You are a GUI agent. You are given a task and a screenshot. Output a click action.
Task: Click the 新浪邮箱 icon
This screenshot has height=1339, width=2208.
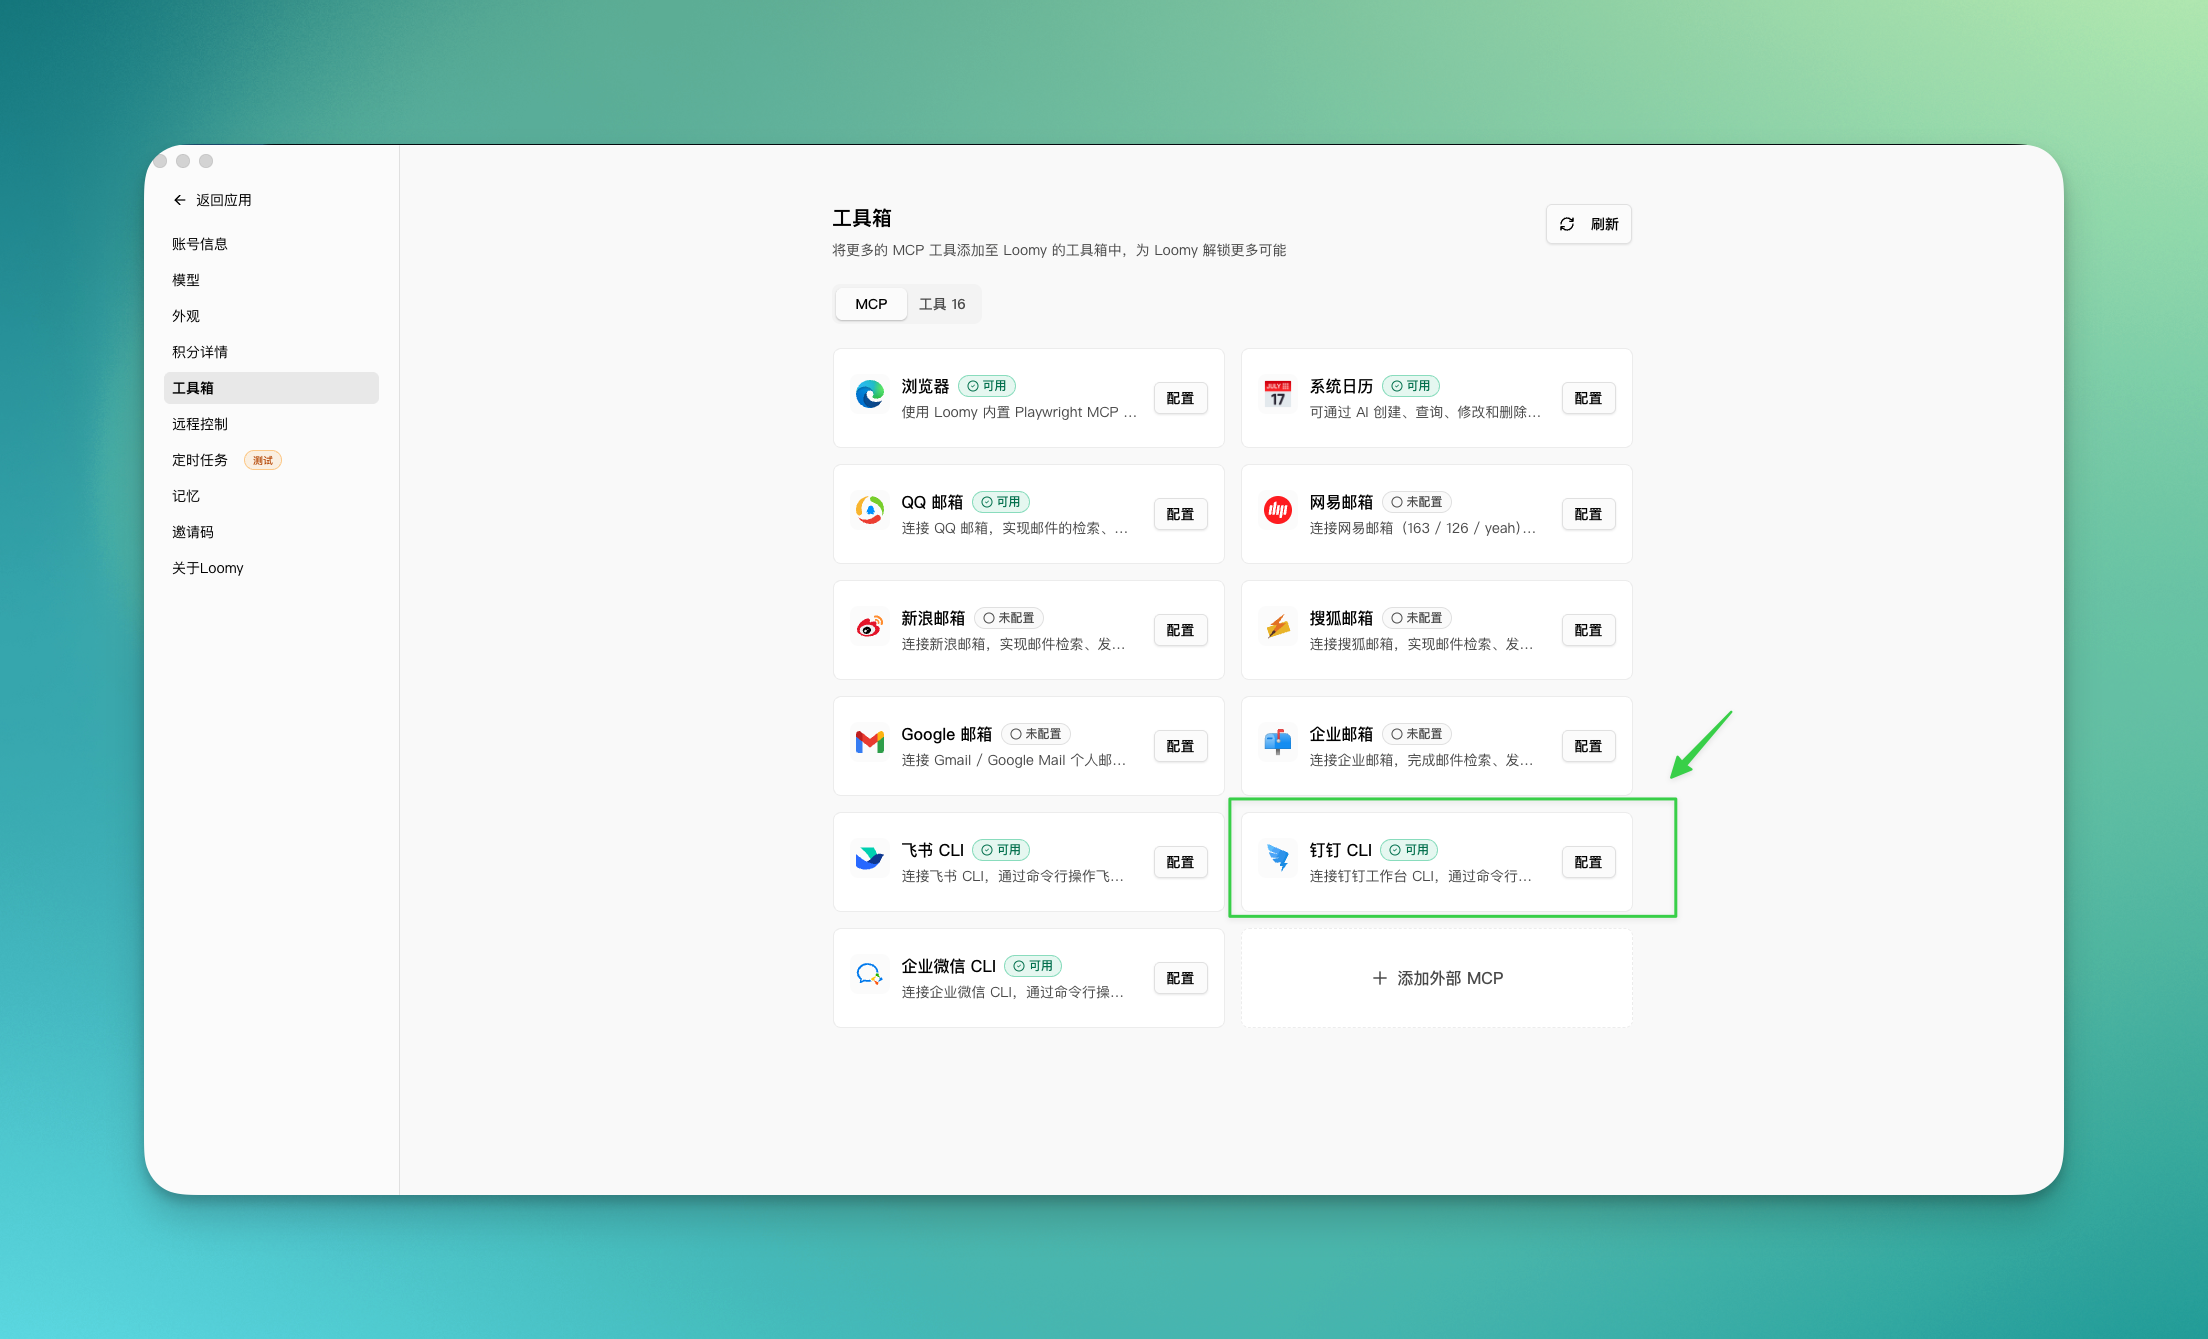pos(869,624)
